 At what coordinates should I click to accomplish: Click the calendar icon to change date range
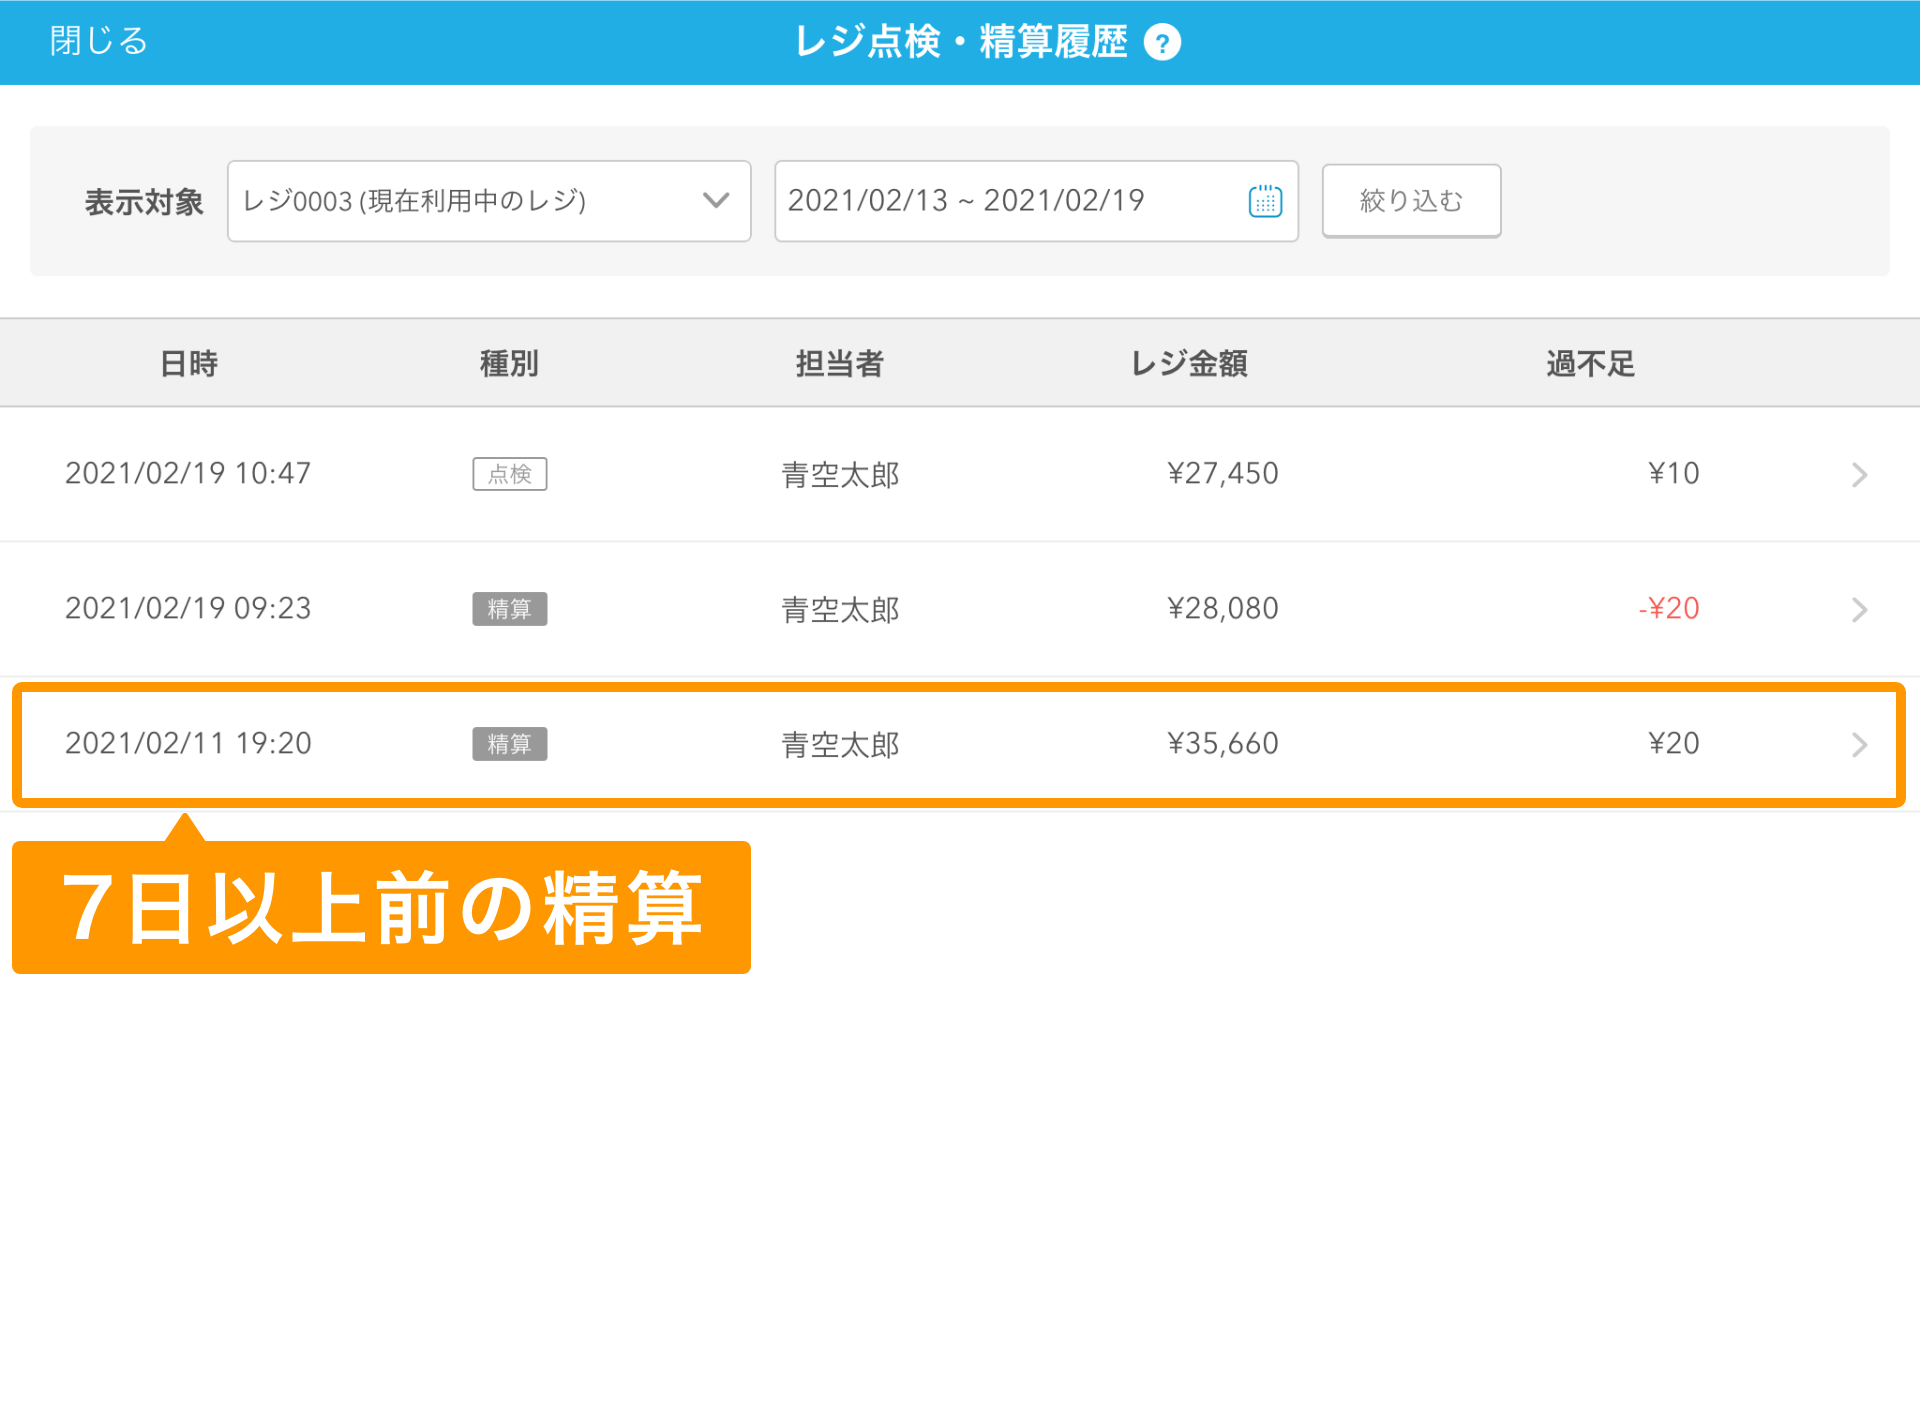[x=1267, y=200]
